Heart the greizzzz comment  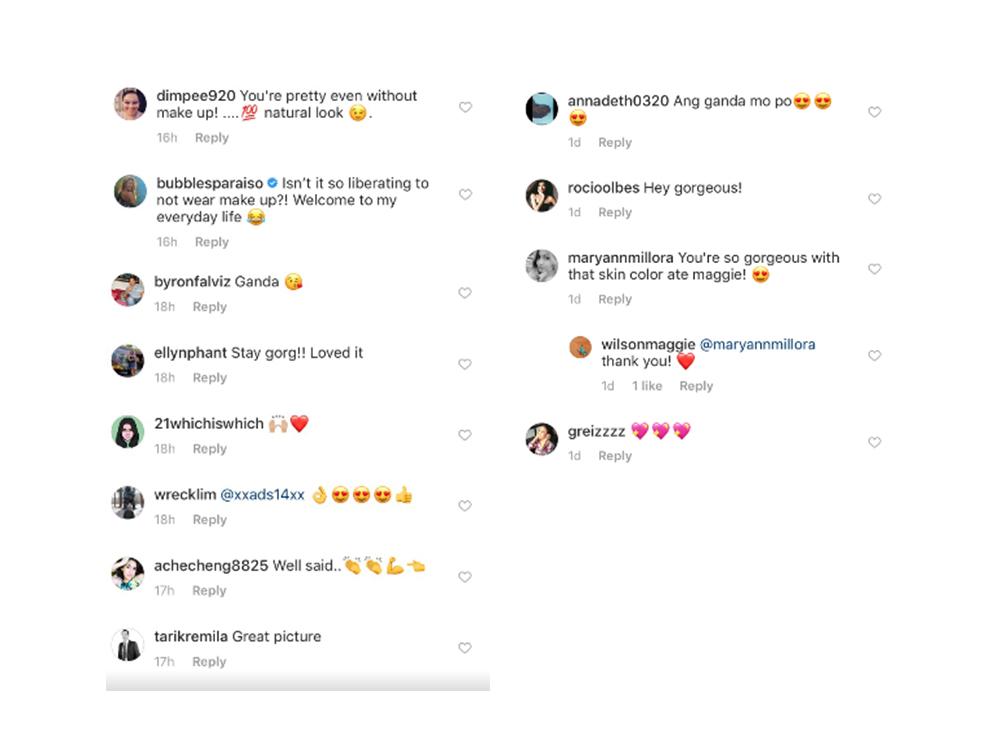874,442
